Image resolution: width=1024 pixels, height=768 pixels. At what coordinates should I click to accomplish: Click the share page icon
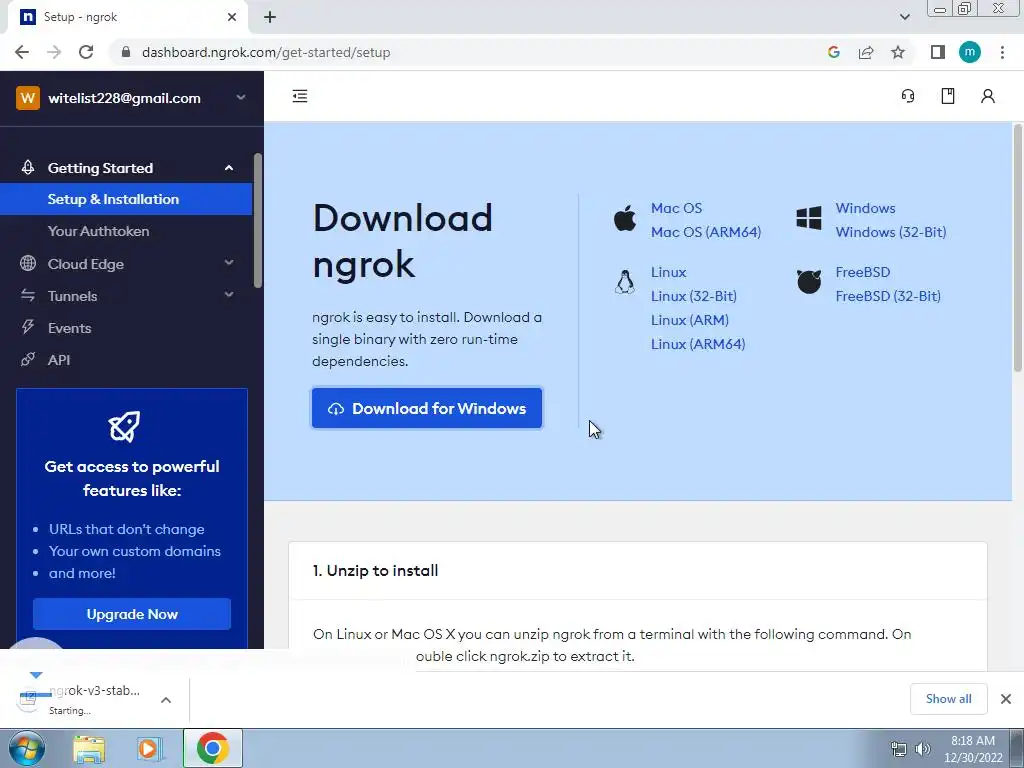866,52
